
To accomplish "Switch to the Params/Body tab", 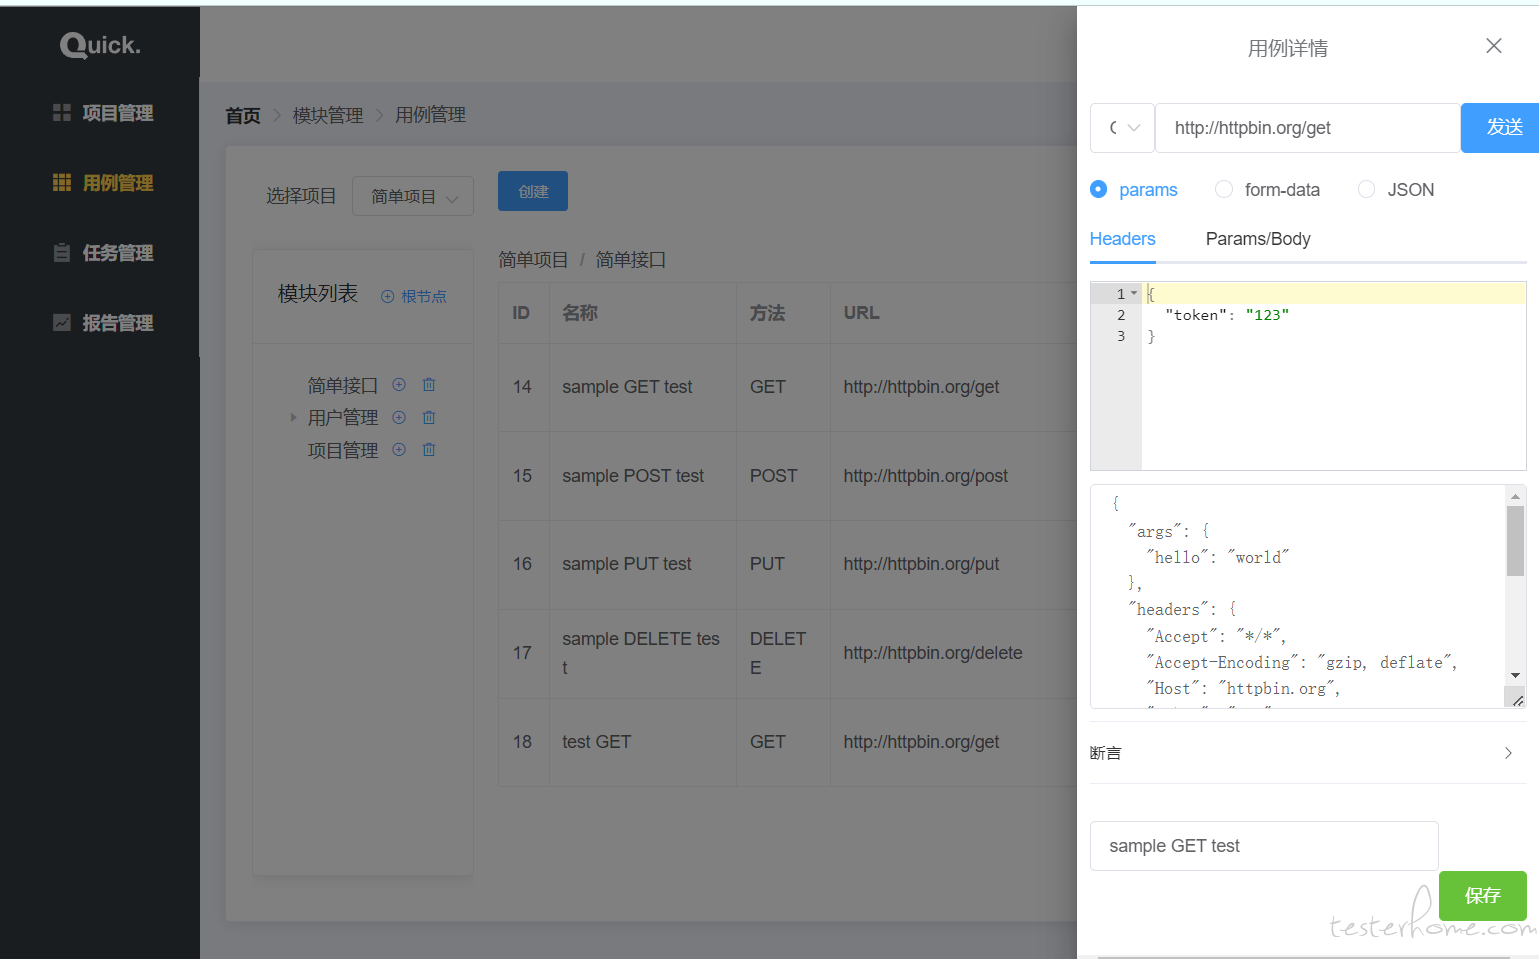I will (1257, 239).
